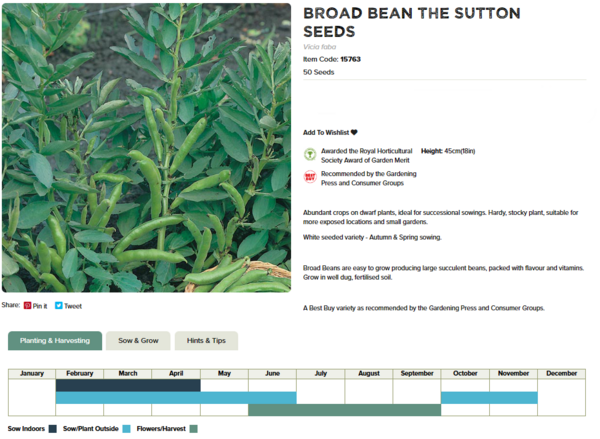The image size is (600, 439).
Task: Click the red Best Buy badge icon
Action: (310, 177)
